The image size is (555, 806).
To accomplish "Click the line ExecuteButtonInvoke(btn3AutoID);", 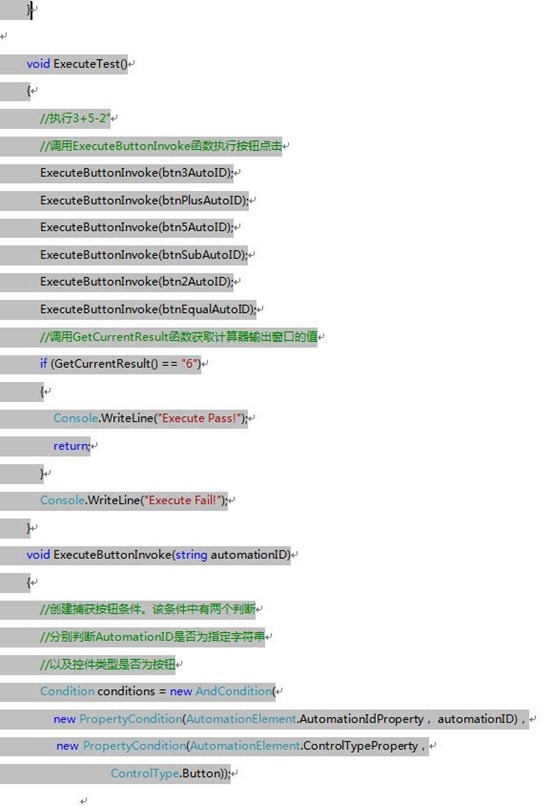I will coord(137,173).
